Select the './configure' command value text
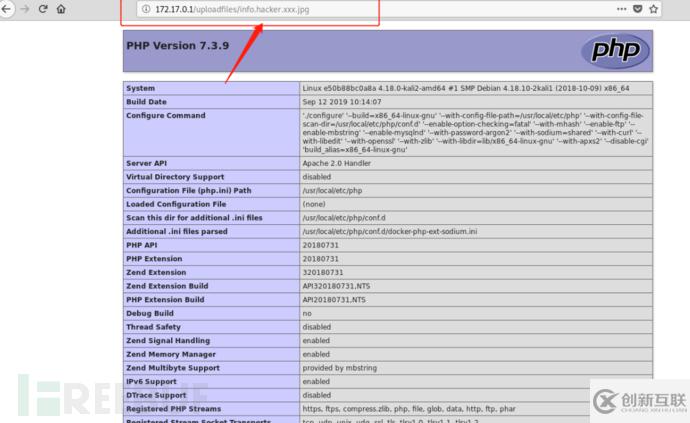Viewport: 690px width, 423px height. [x=475, y=132]
